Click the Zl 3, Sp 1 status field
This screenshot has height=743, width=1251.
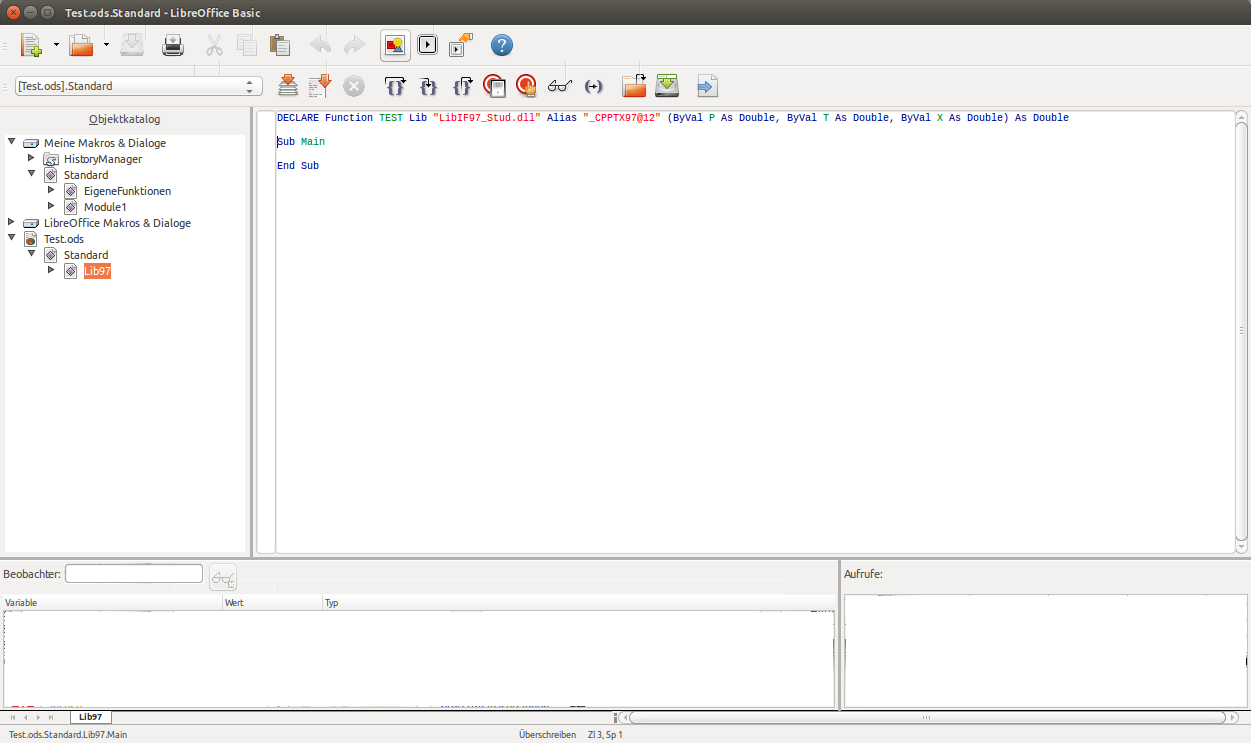coord(605,735)
